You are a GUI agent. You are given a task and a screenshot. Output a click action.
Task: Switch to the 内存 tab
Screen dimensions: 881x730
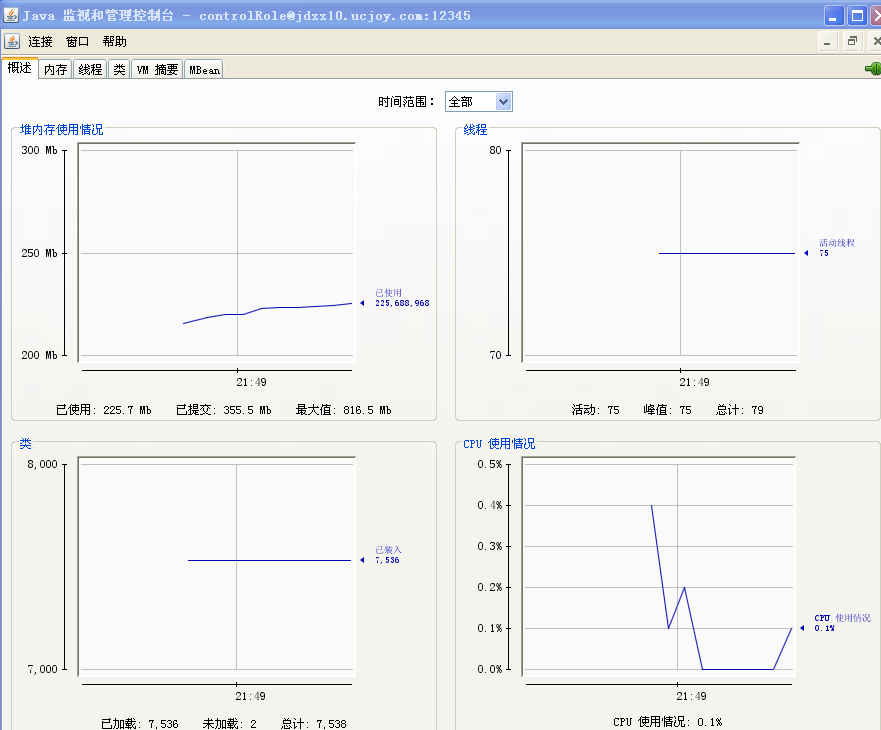[56, 69]
